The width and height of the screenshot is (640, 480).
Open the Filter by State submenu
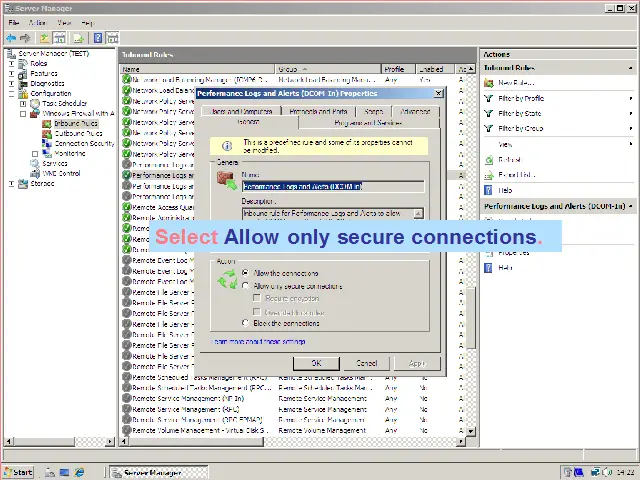pos(559,113)
